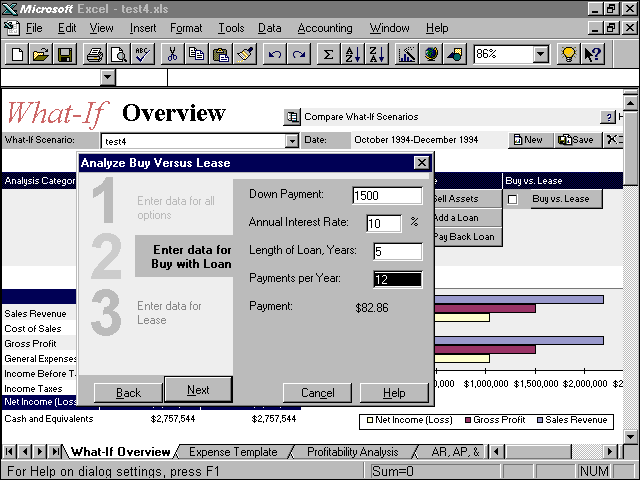Expand the zoom percentage dropdown

541,54
